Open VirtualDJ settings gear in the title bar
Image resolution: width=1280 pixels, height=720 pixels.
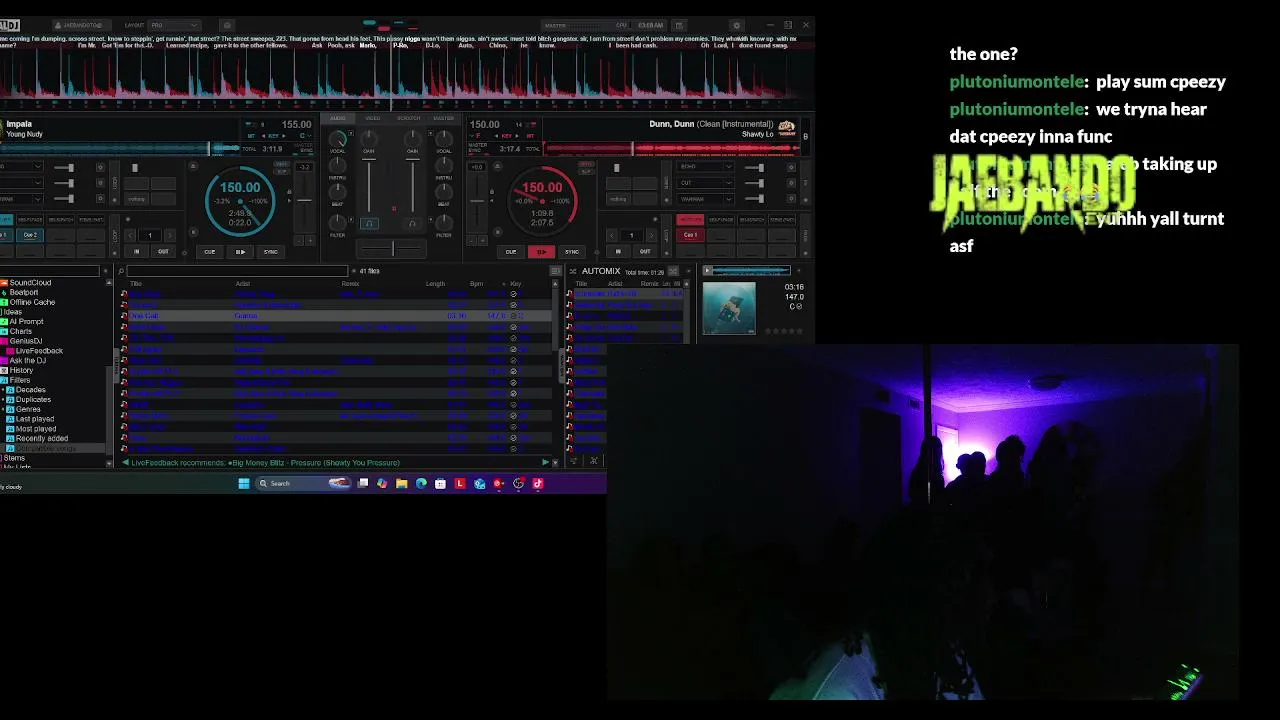coord(737,25)
